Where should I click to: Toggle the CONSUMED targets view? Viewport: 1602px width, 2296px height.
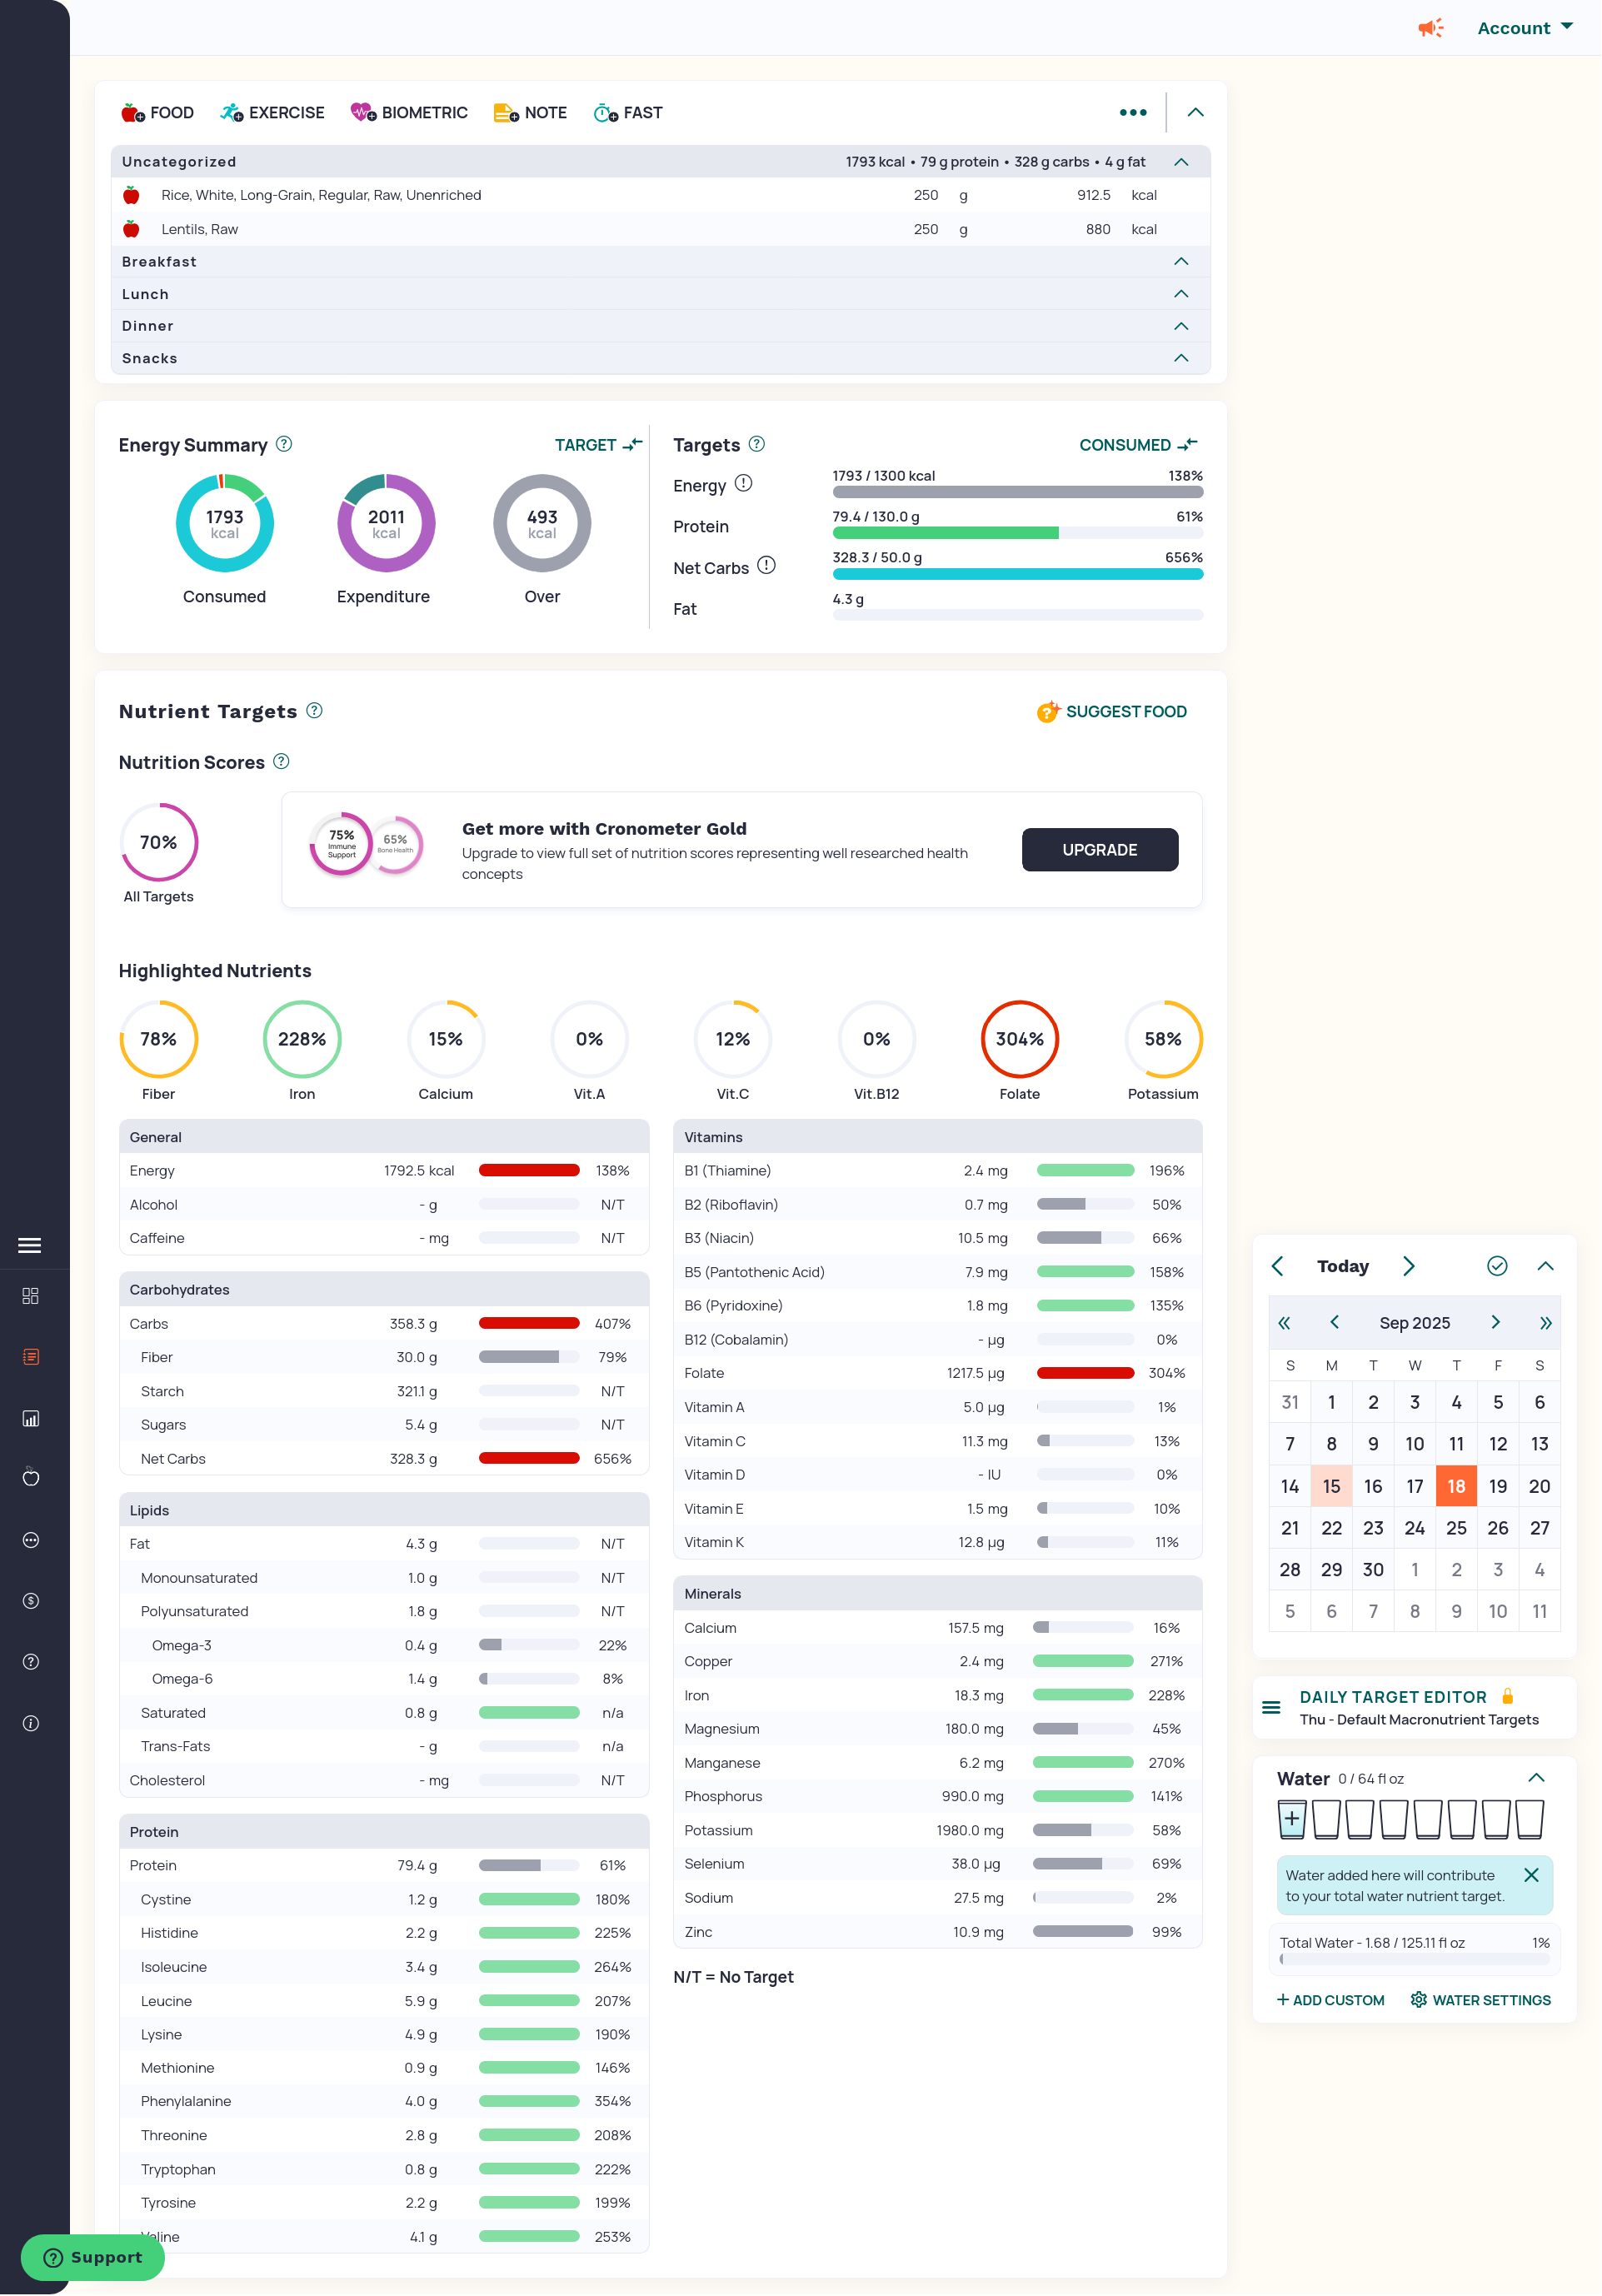pos(1137,445)
